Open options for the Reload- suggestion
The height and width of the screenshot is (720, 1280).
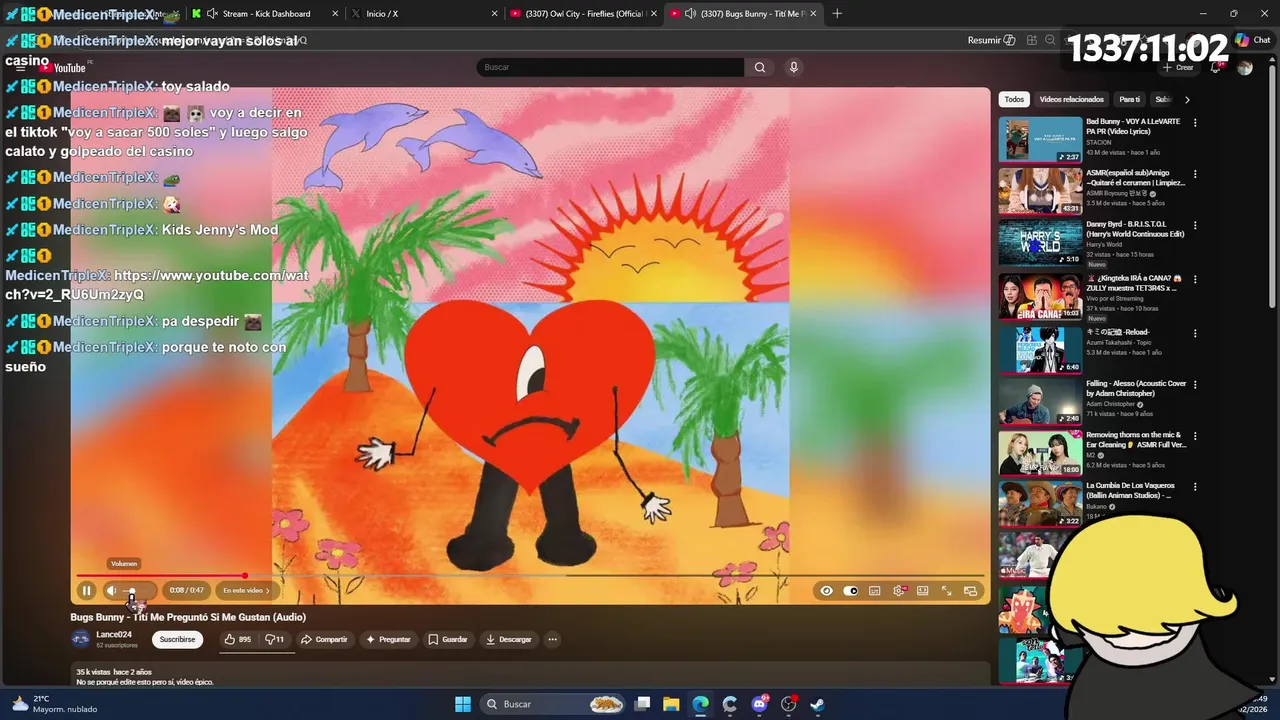point(1195,333)
